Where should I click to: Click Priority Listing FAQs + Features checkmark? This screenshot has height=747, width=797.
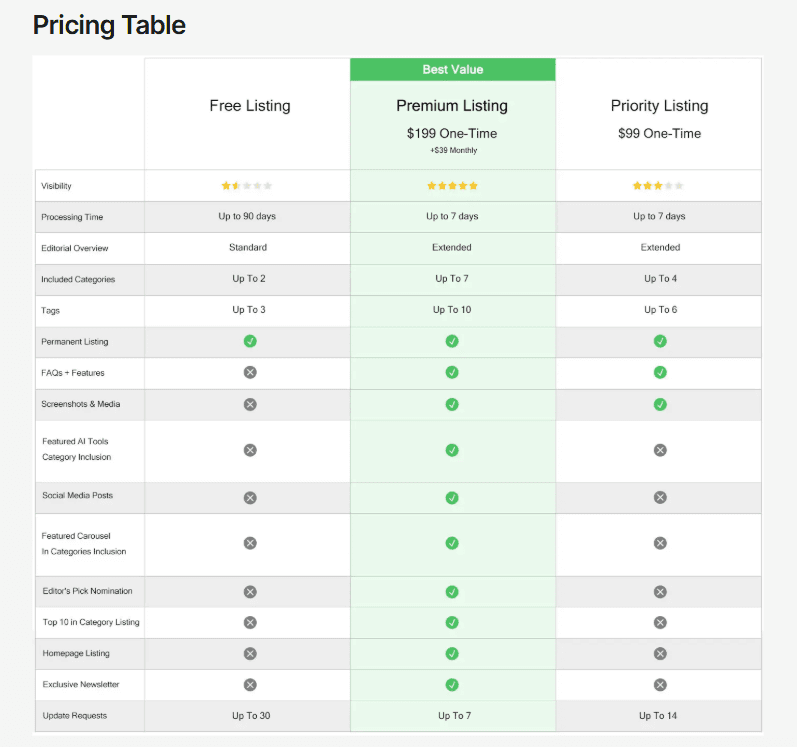coord(660,372)
